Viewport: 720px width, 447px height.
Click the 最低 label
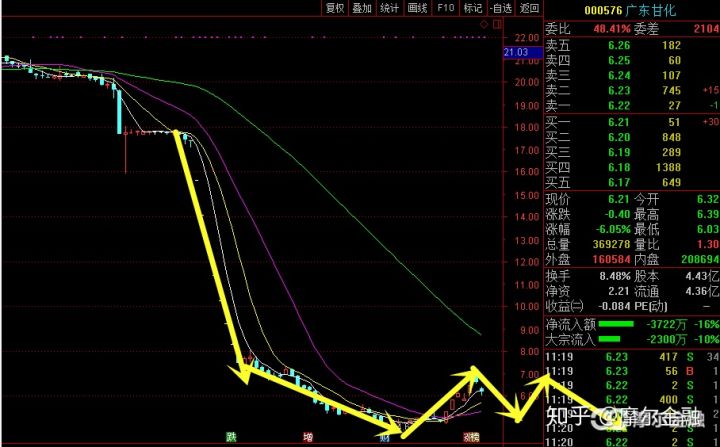pyautogui.click(x=647, y=229)
